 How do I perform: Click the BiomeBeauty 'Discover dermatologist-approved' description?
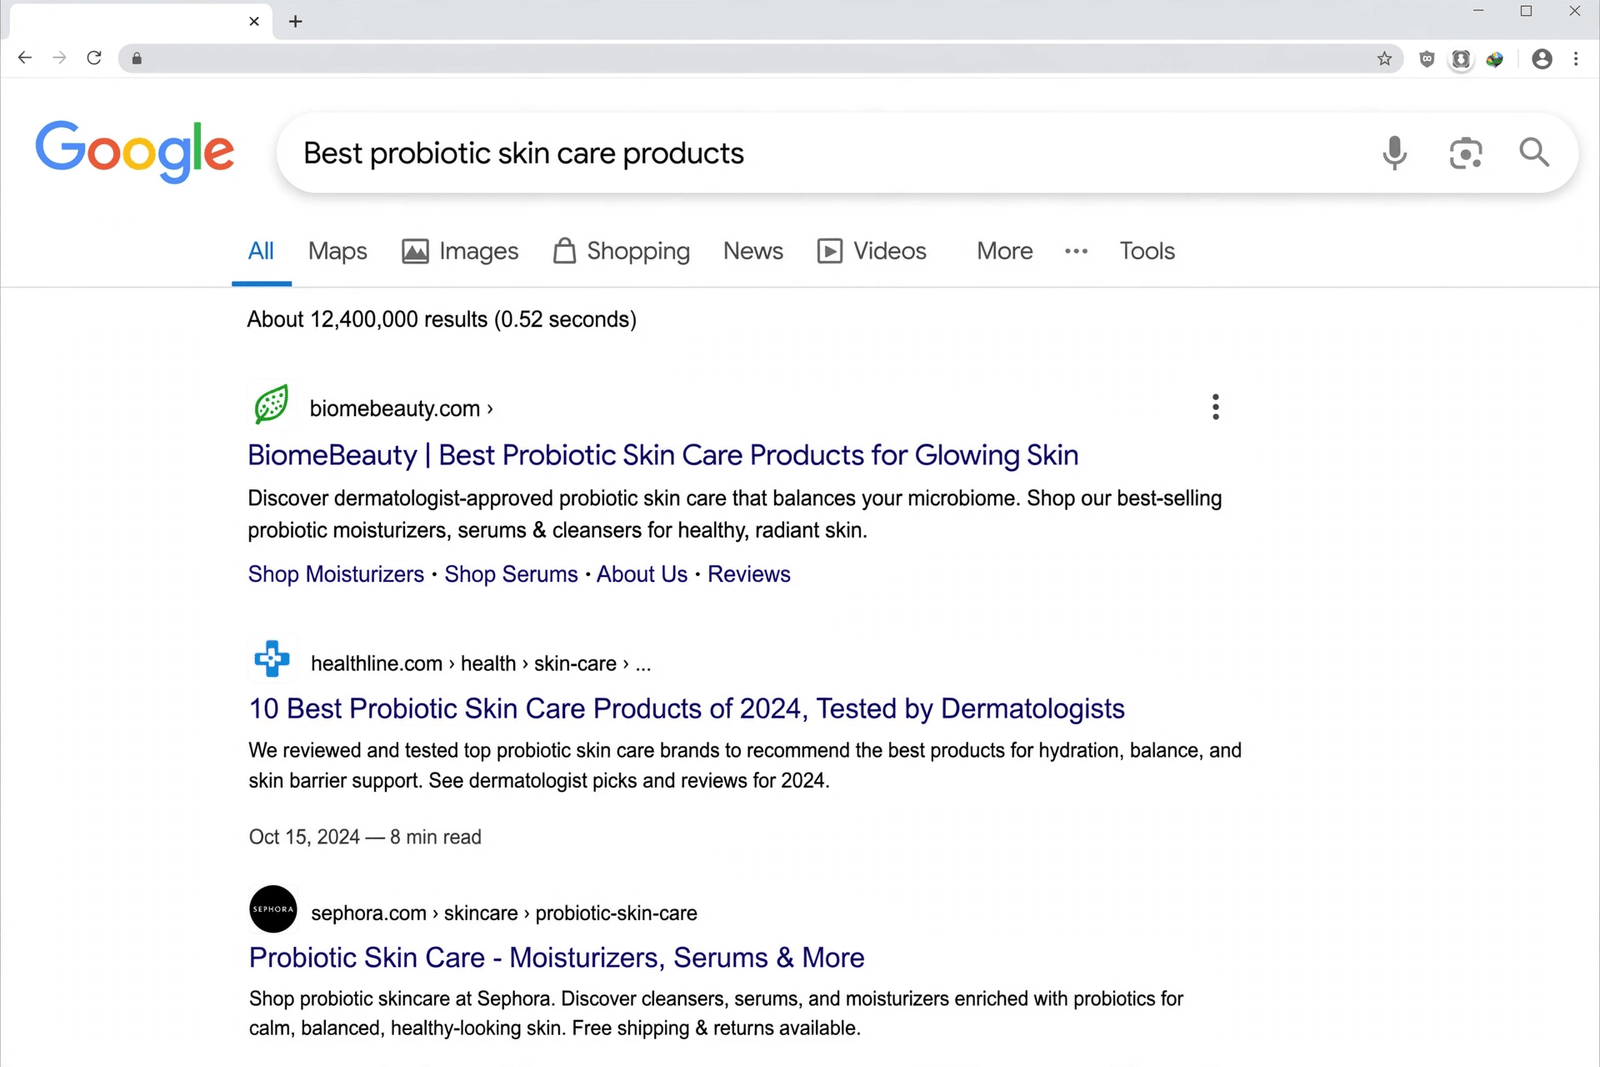coord(735,514)
